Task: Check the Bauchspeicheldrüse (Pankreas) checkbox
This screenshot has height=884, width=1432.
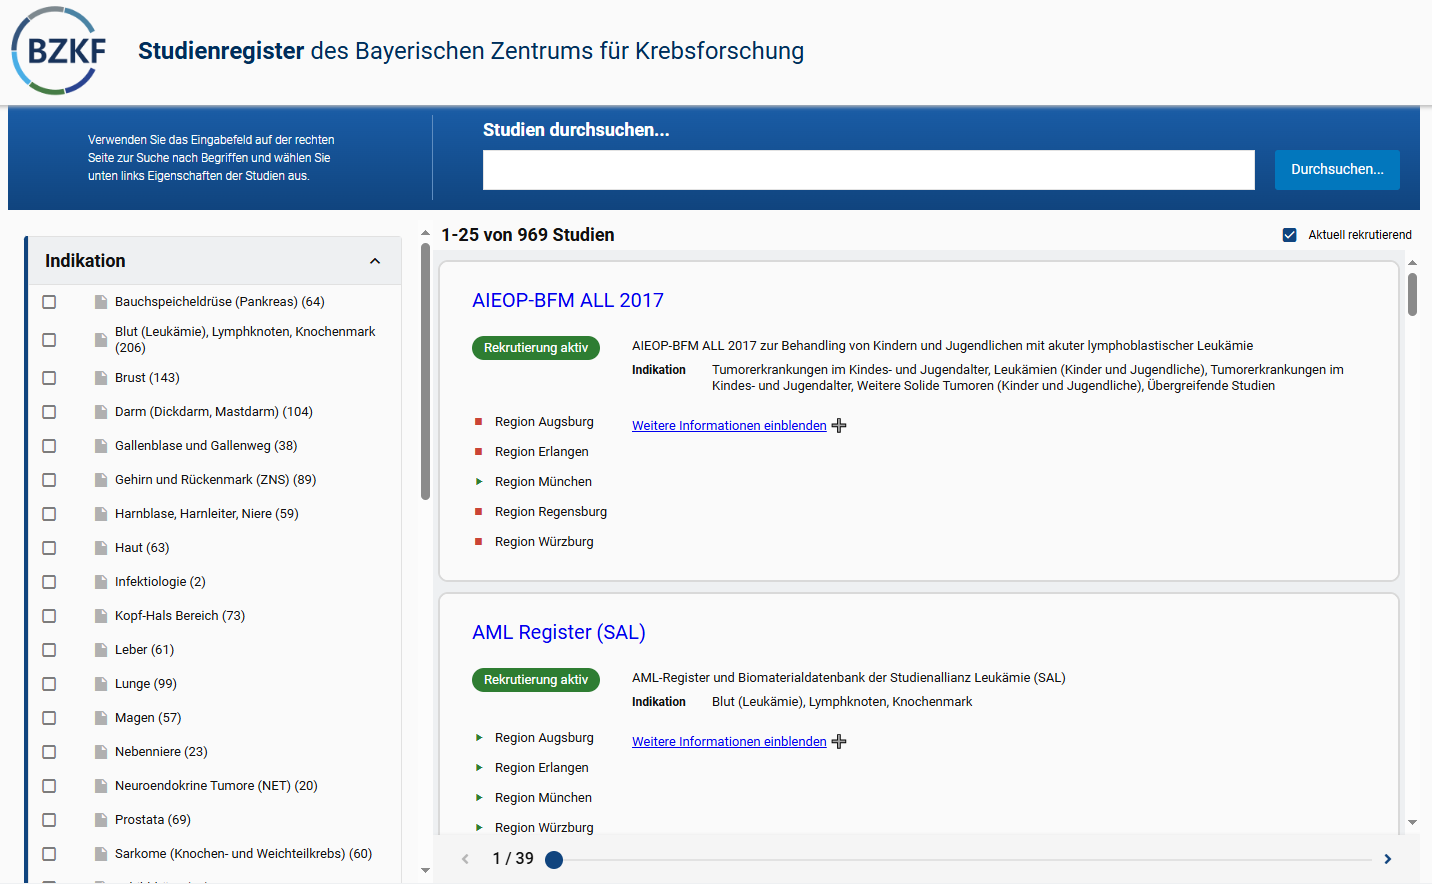Action: [x=49, y=302]
